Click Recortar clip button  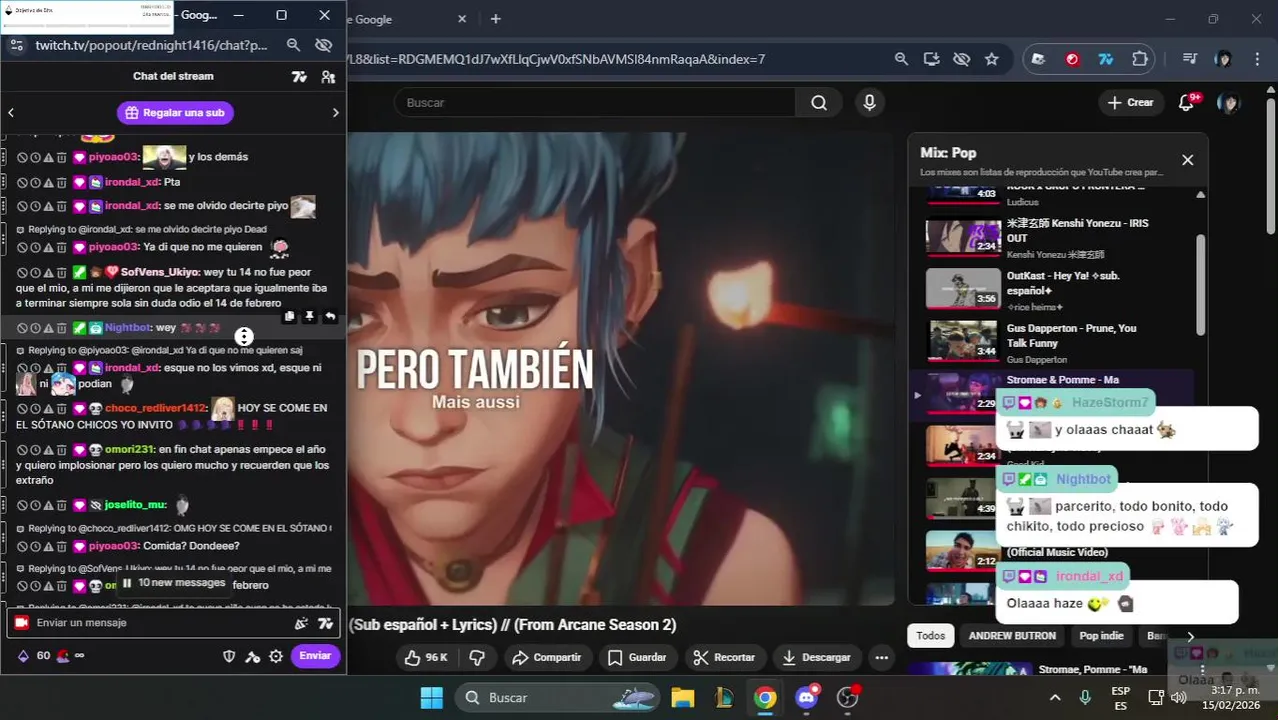[724, 658]
